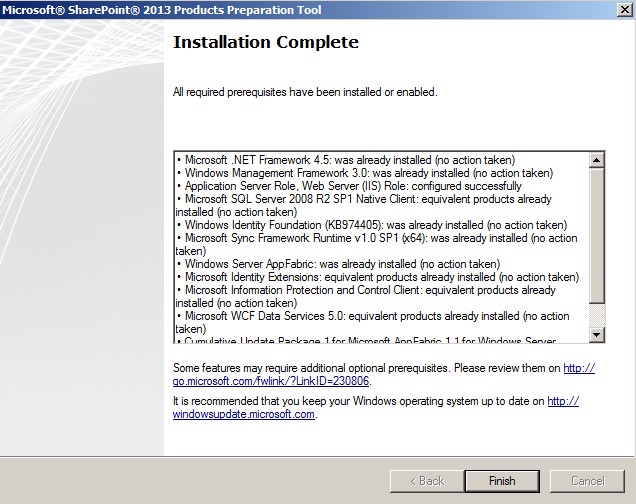
Task: Click the Application Server Role configured line
Action: point(350,186)
